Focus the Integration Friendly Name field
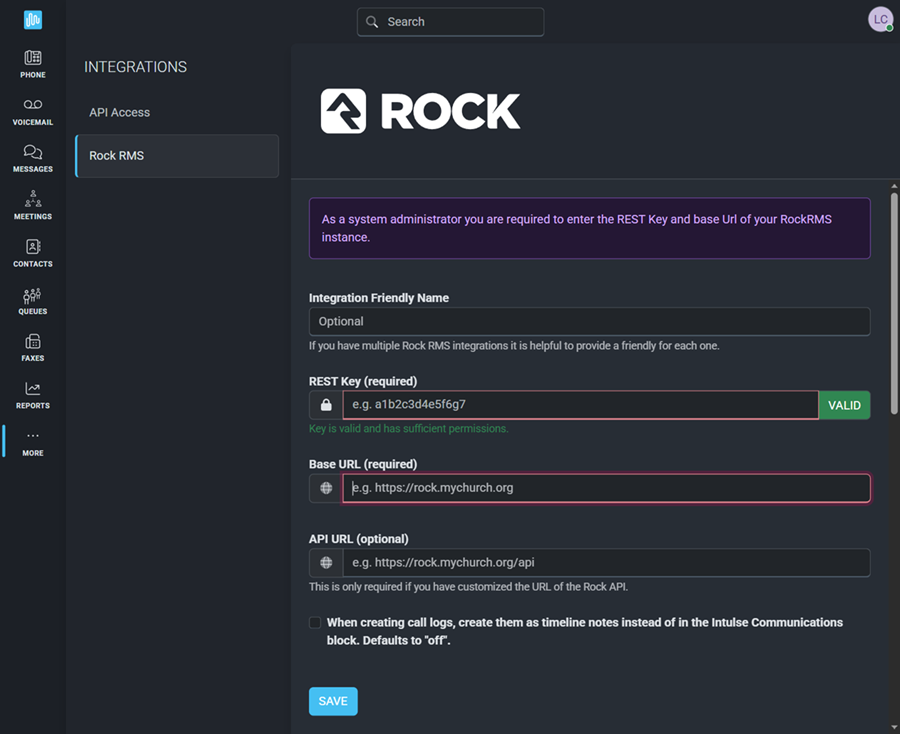 click(x=589, y=322)
